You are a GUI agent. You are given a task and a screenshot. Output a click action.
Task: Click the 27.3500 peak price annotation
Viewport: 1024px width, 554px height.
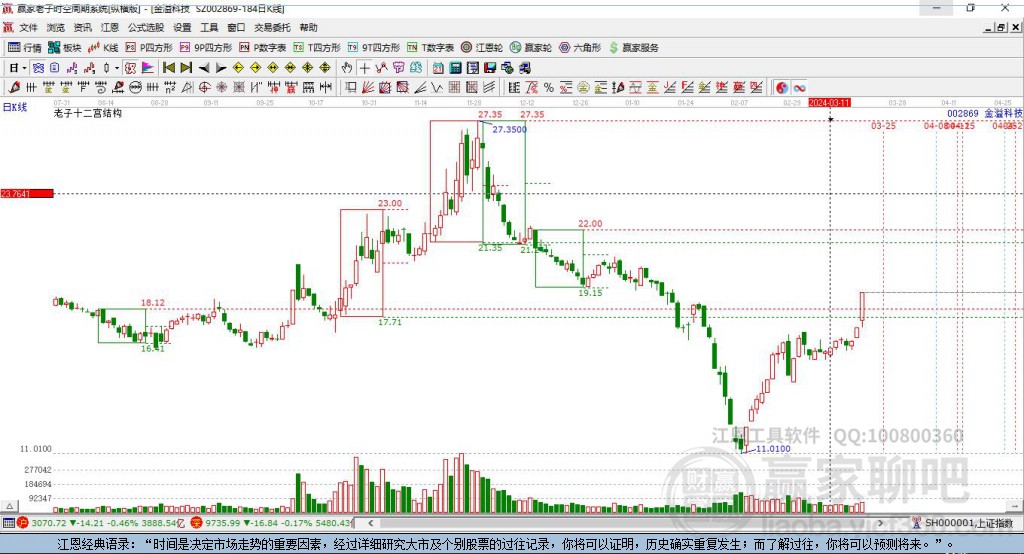pos(509,129)
